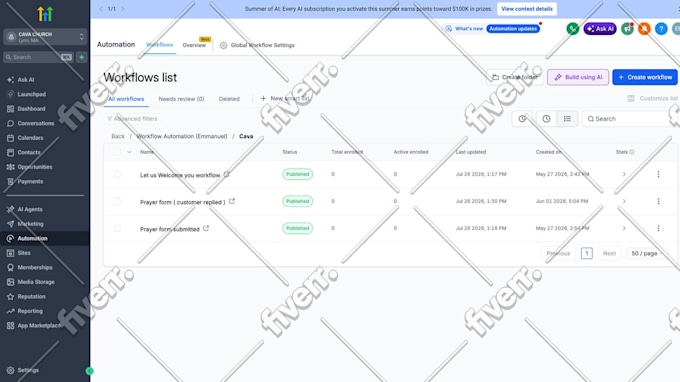The height and width of the screenshot is (382, 680).
Task: Check the Prayer form submitted row
Action: [117, 228]
